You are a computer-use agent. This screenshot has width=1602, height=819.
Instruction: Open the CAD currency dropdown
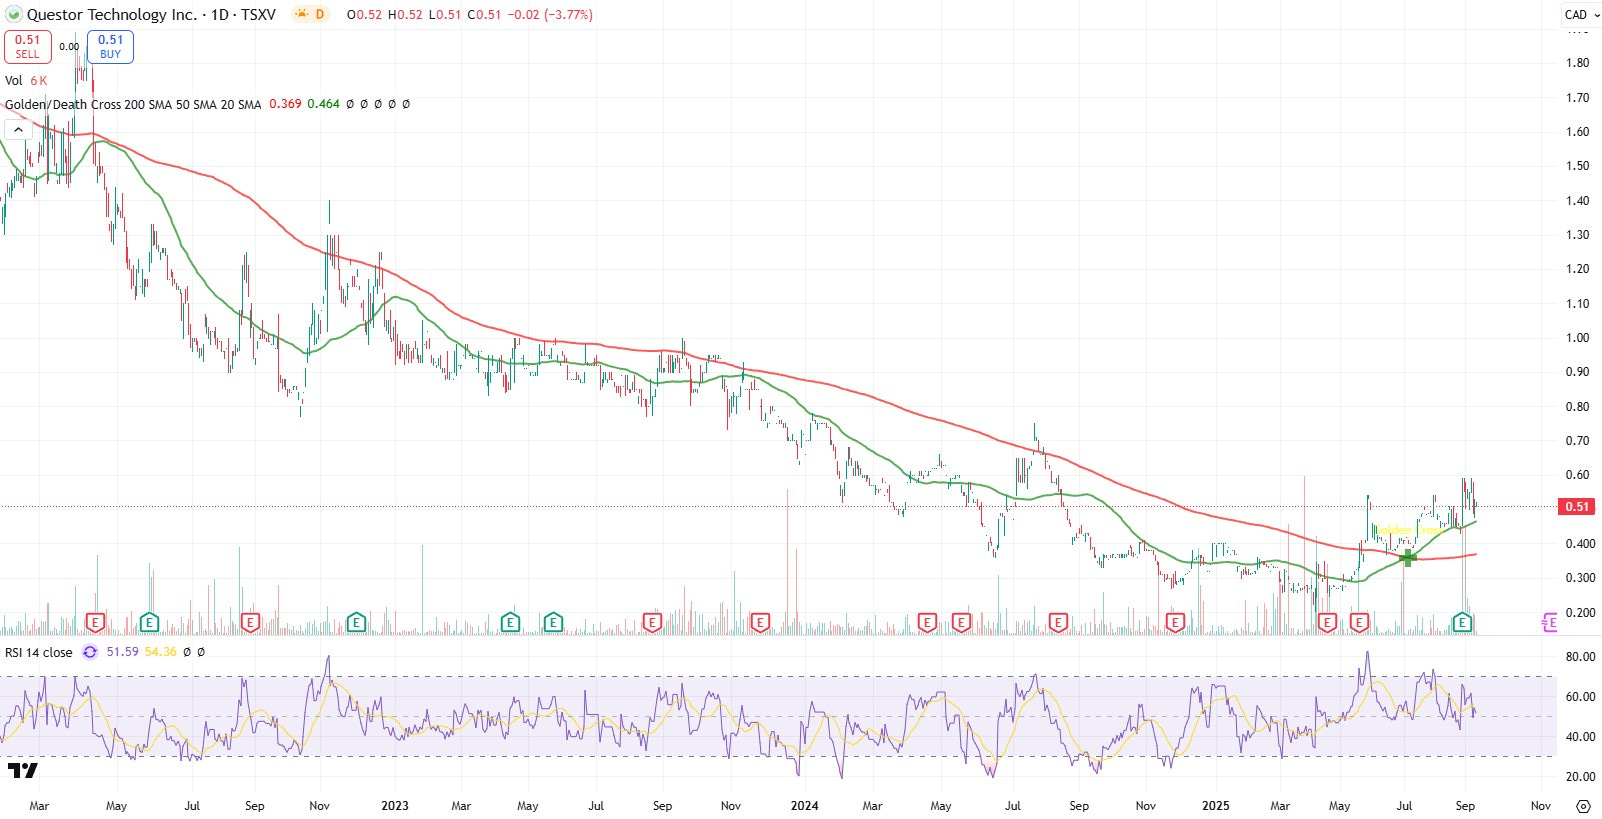click(1582, 14)
